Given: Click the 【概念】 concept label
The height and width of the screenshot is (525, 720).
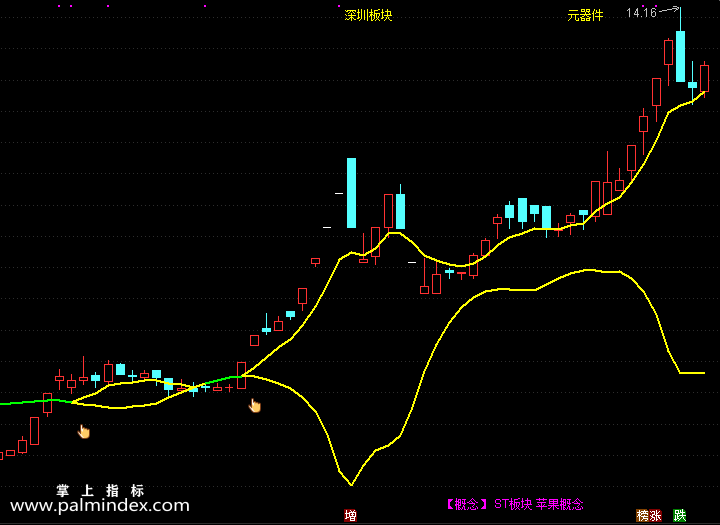Looking at the screenshot, I should pyautogui.click(x=467, y=504).
